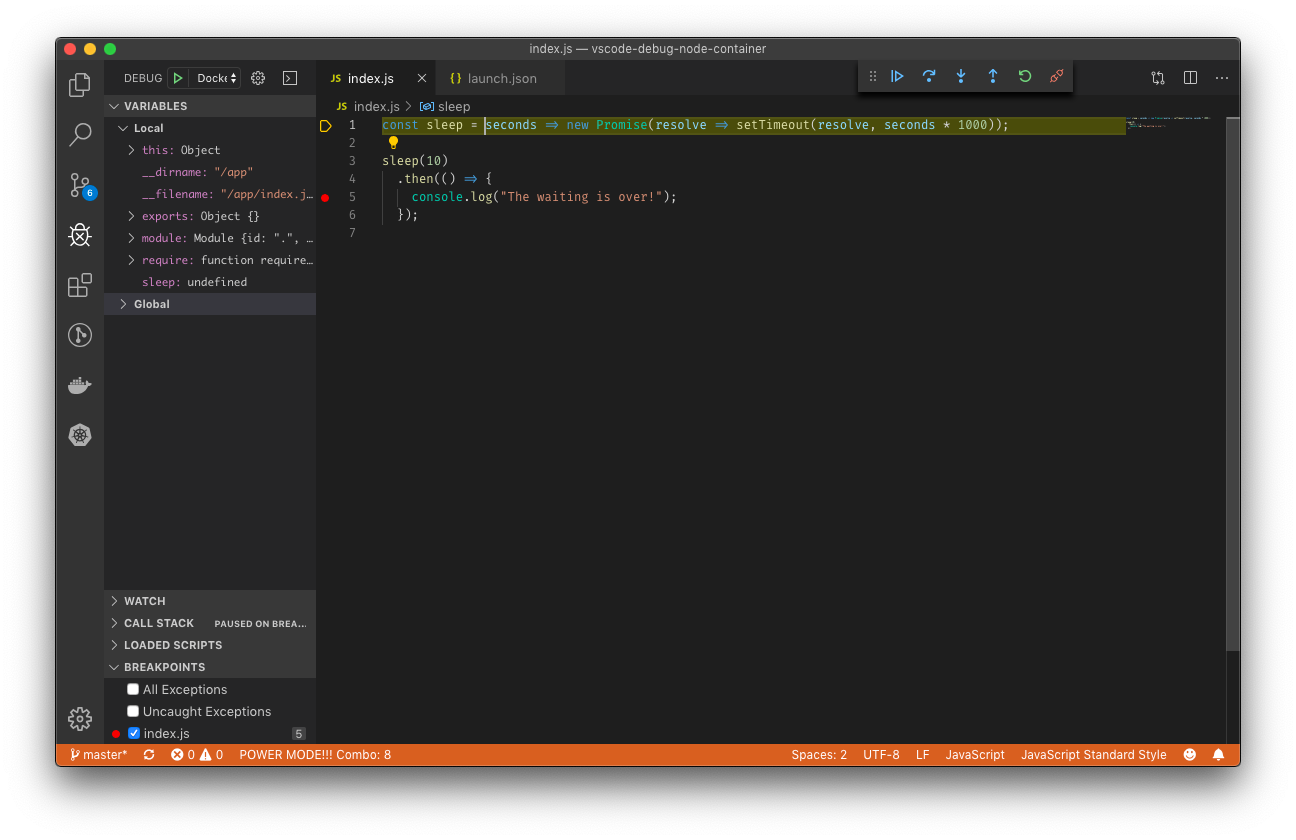Open the notifications bell in status bar
This screenshot has width=1296, height=840.
tap(1219, 755)
